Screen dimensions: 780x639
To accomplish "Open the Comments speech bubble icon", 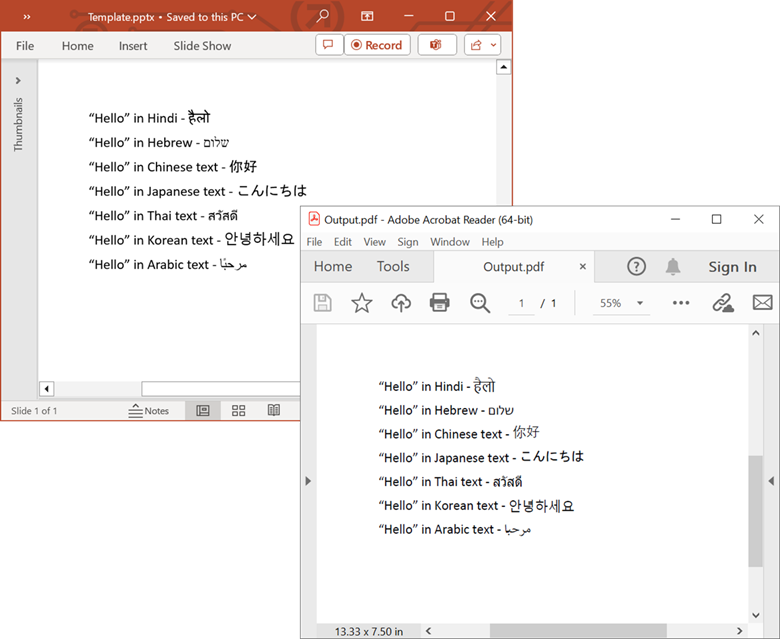I will (328, 45).
